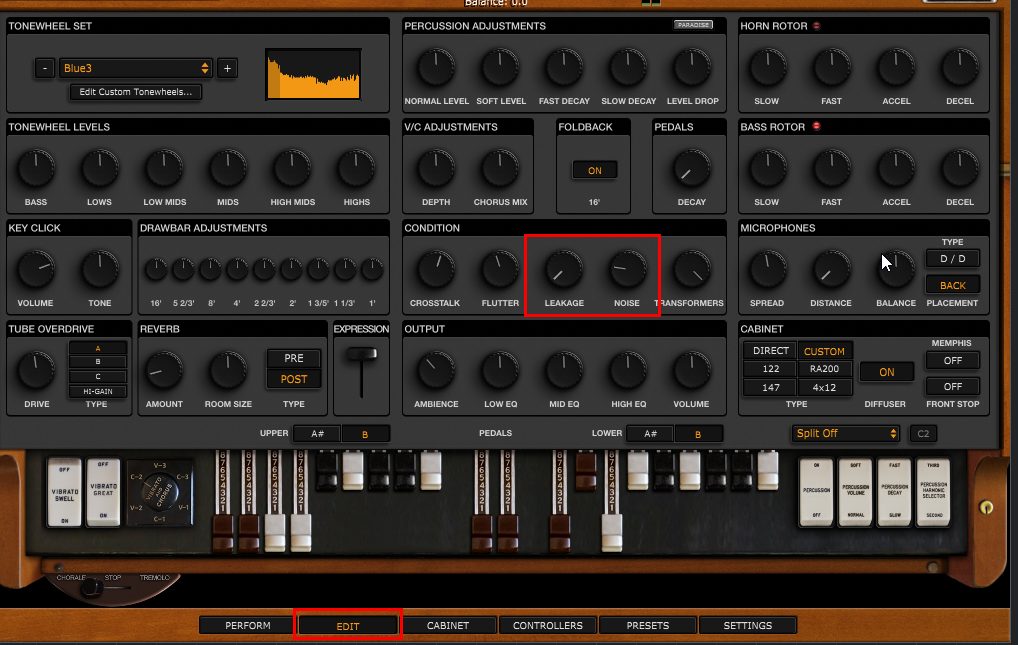Viewport: 1018px width, 645px height.
Task: Select the DIRECT cabinet type
Action: pos(771,351)
